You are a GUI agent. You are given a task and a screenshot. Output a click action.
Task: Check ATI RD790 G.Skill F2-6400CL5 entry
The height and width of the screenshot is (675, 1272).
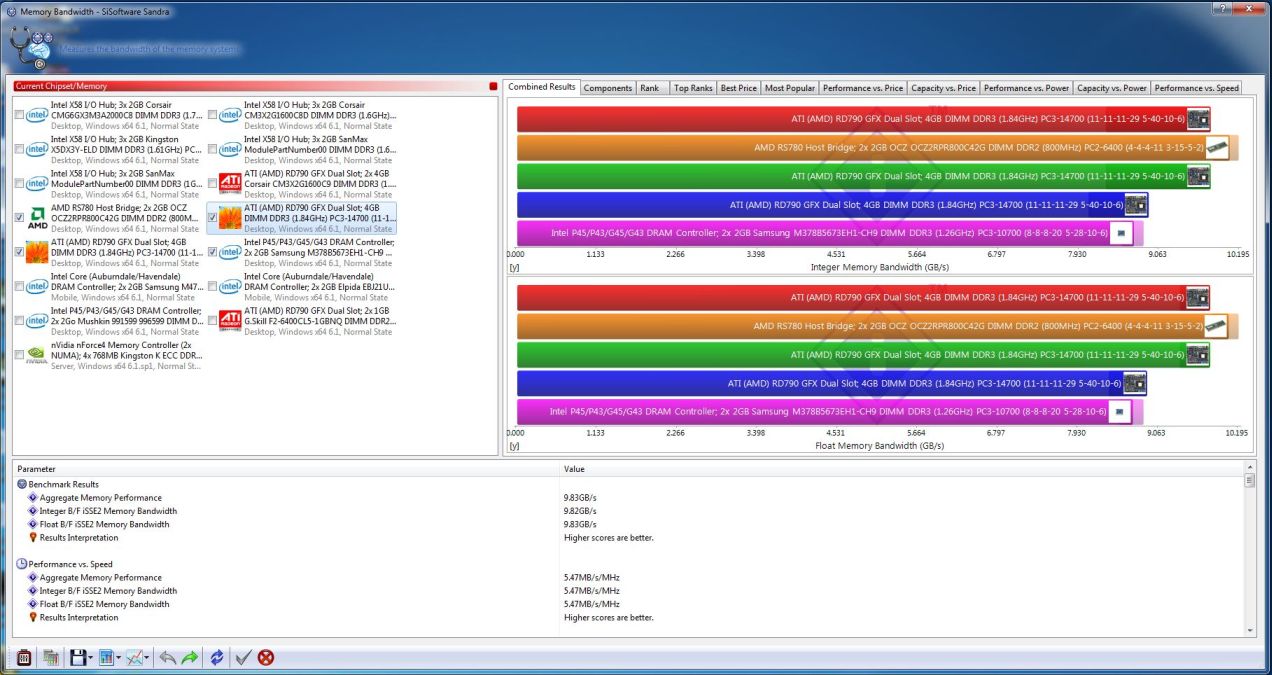coord(212,320)
